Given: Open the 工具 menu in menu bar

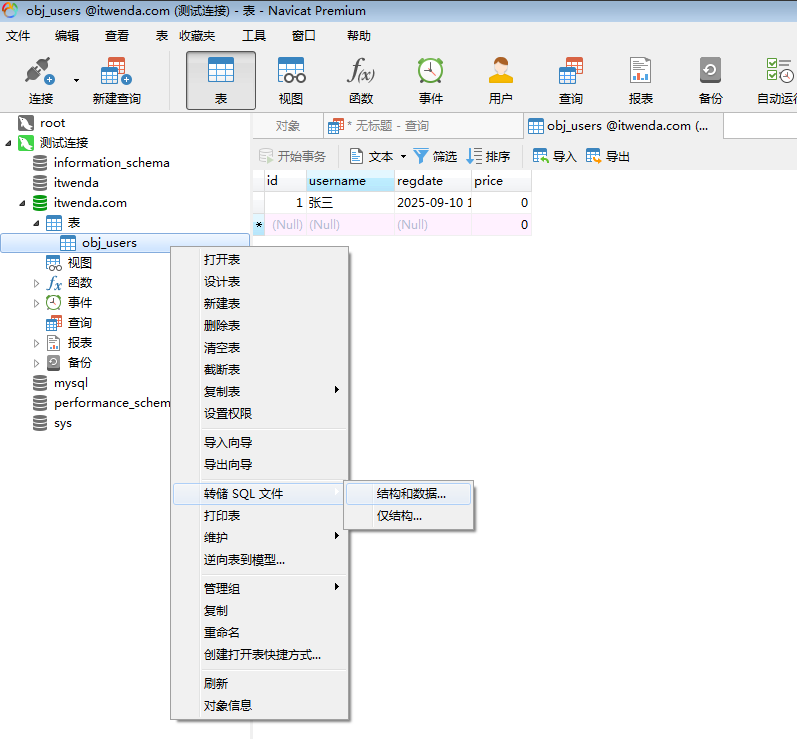Looking at the screenshot, I should pos(254,36).
